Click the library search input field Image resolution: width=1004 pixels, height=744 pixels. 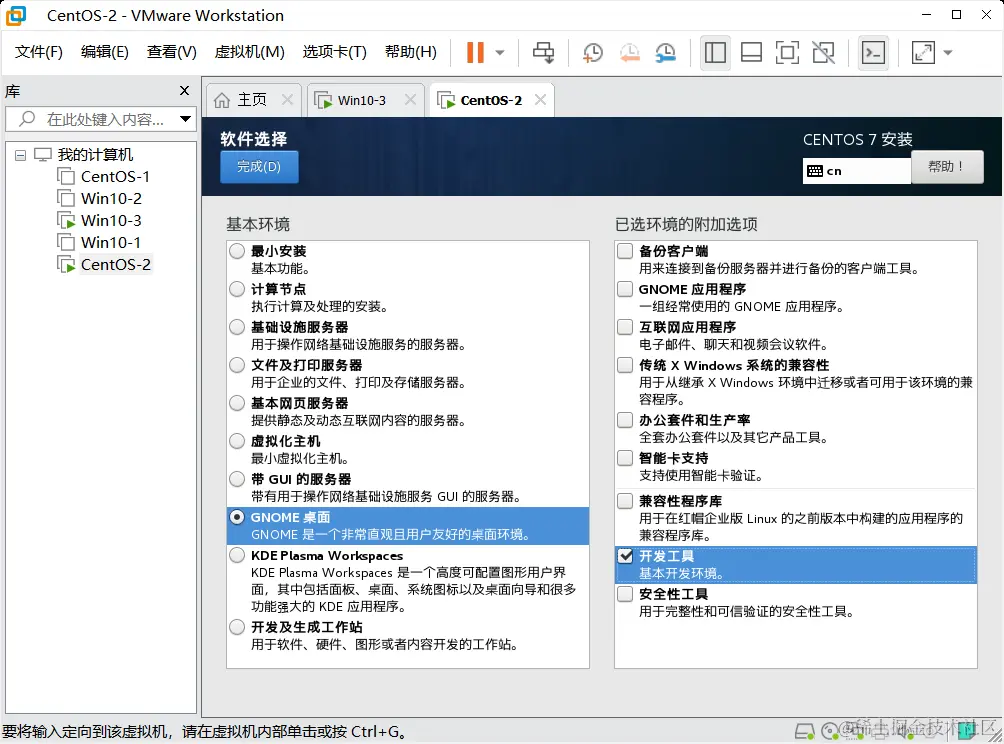pos(100,119)
